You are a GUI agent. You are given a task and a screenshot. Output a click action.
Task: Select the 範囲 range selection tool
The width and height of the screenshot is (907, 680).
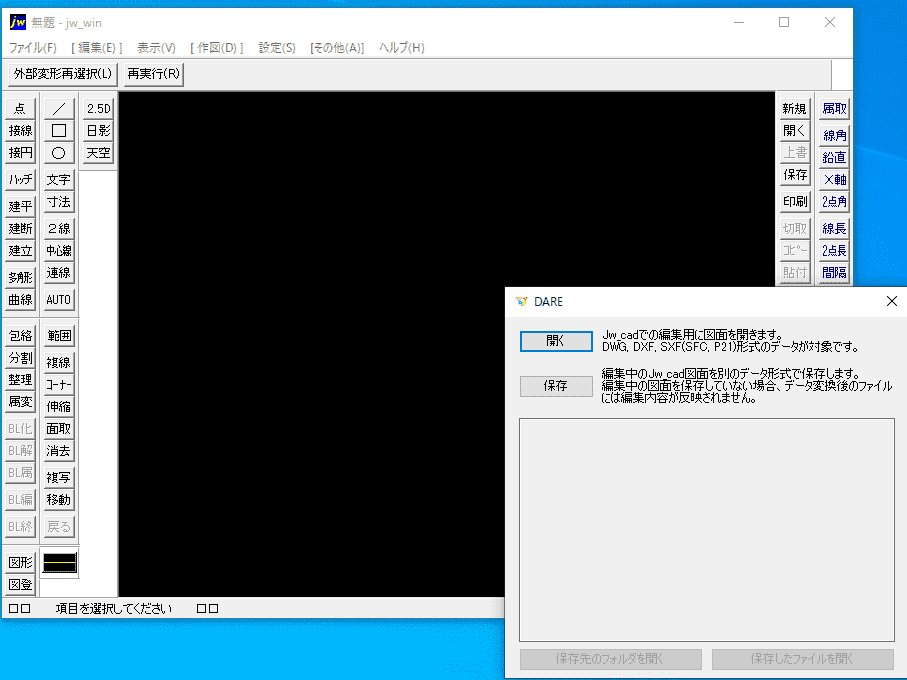(59, 335)
